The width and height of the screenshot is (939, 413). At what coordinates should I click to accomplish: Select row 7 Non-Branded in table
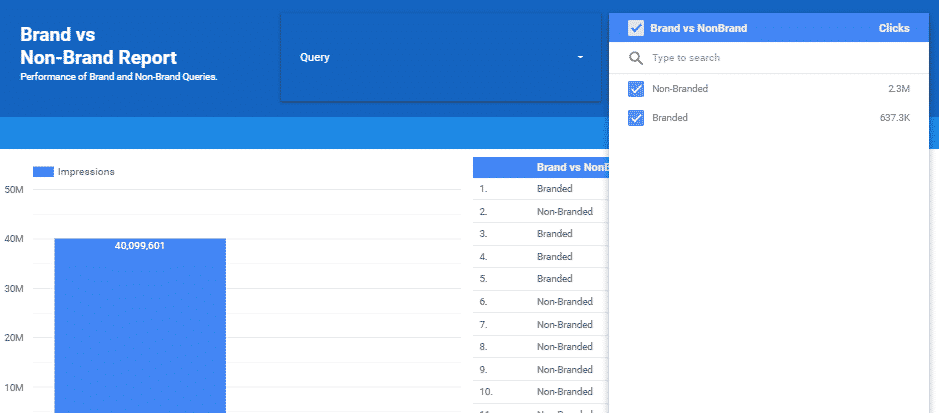pyautogui.click(x=541, y=324)
